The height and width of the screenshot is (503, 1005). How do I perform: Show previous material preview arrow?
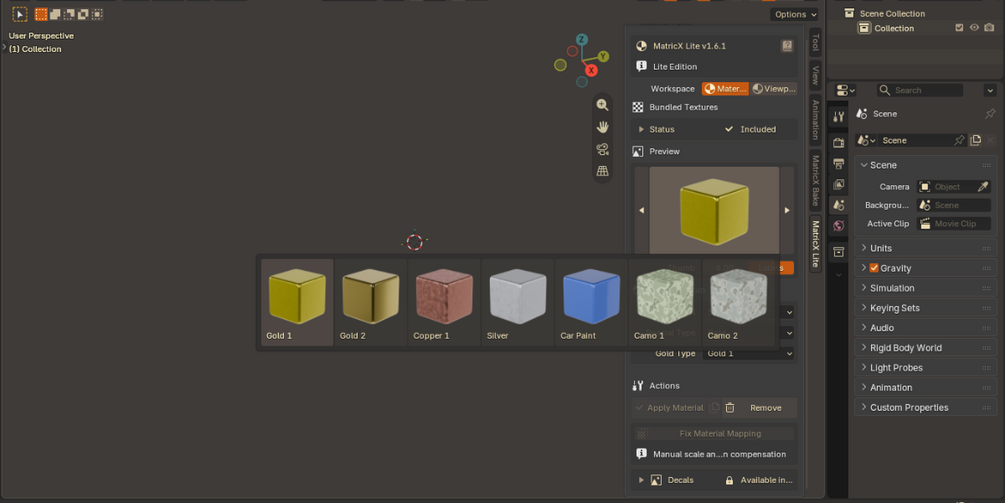642,210
